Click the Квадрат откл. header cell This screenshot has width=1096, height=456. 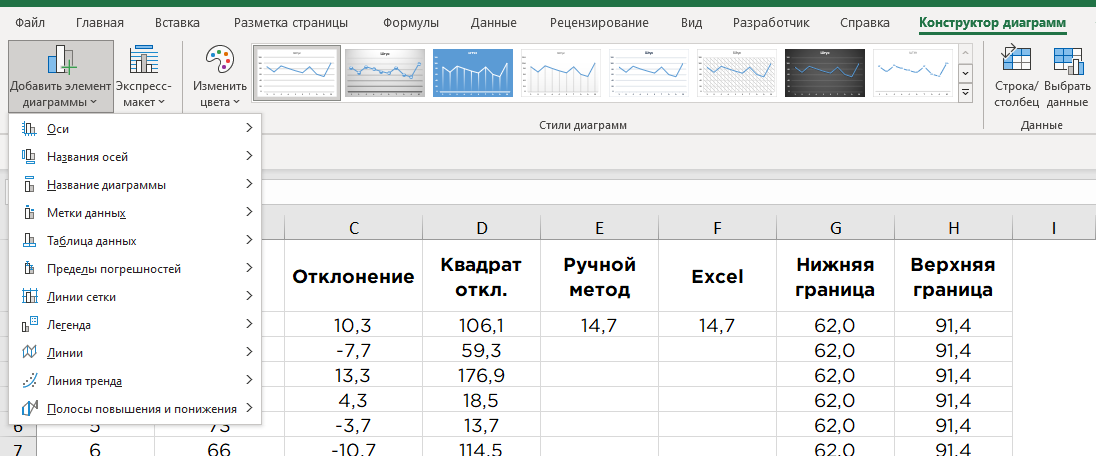tap(481, 277)
